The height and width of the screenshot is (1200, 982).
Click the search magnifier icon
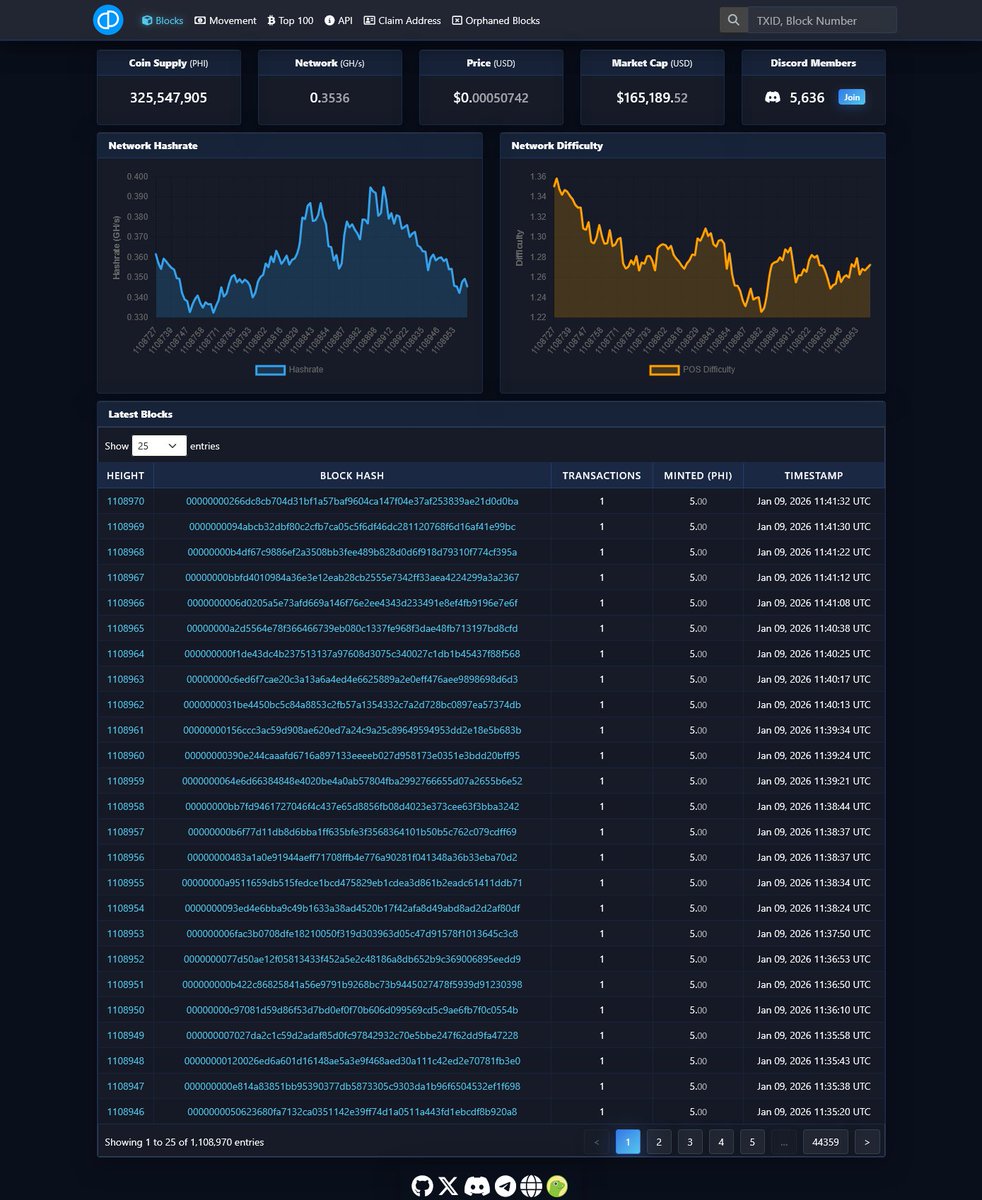click(733, 19)
